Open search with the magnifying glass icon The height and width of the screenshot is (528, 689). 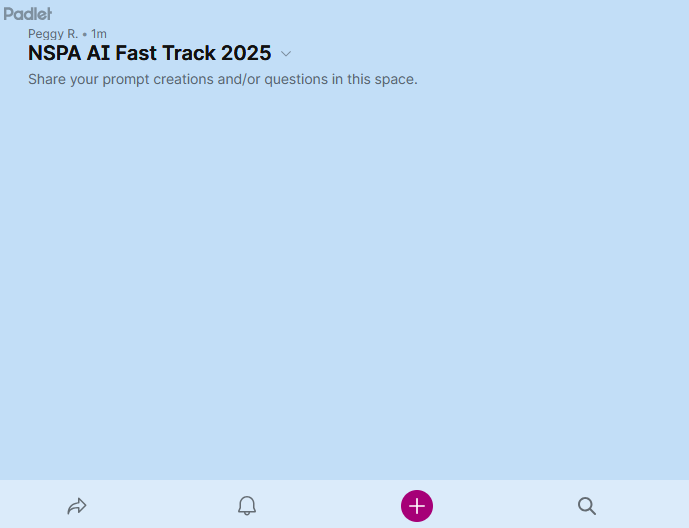coord(587,506)
